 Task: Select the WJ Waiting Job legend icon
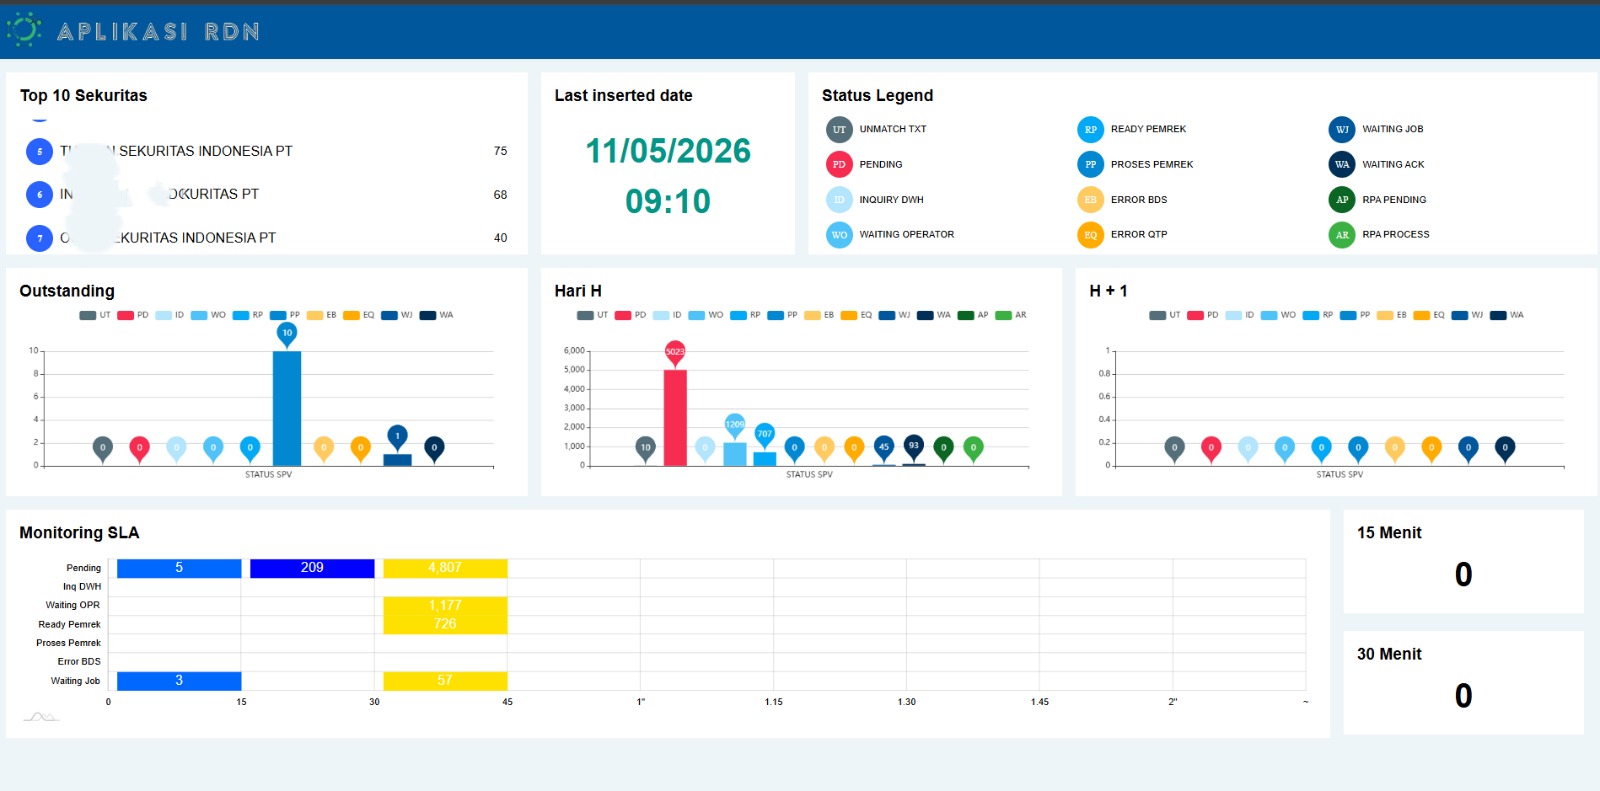1342,129
